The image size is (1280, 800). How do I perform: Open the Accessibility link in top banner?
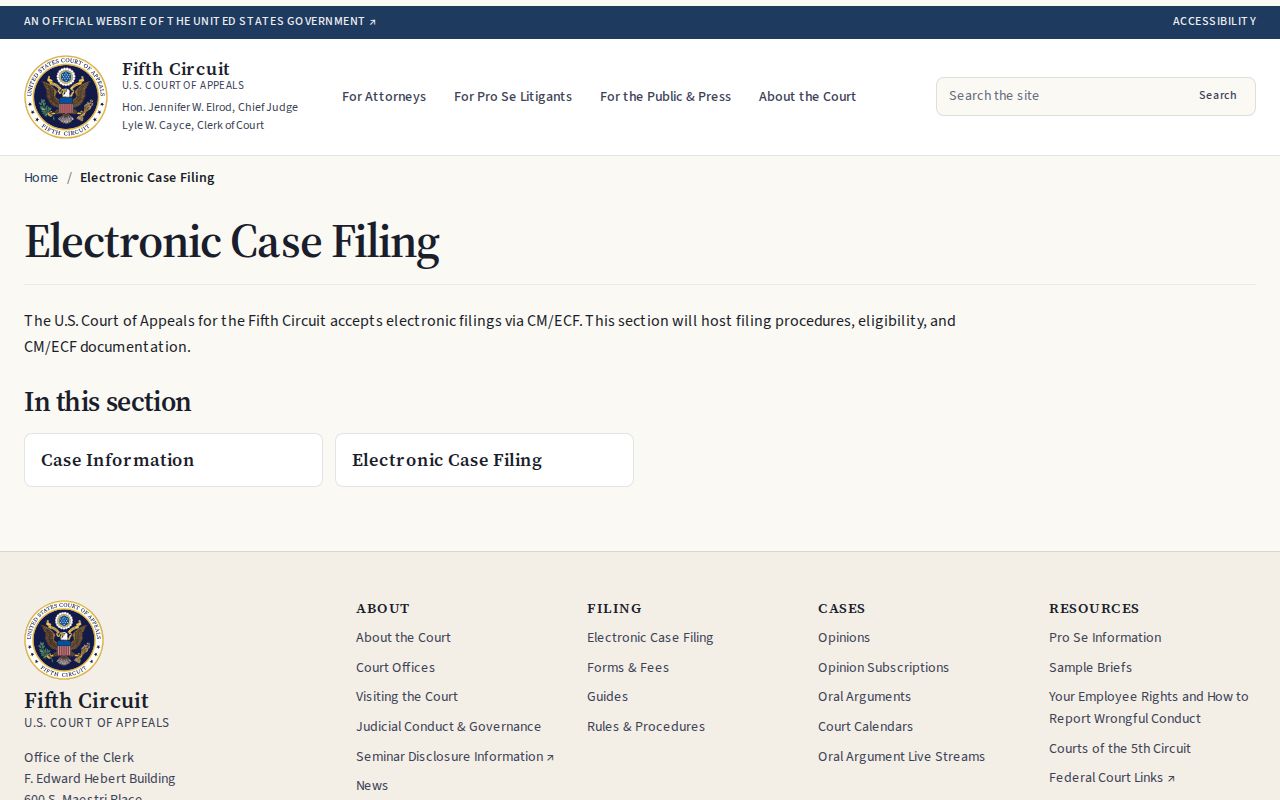tap(1214, 21)
